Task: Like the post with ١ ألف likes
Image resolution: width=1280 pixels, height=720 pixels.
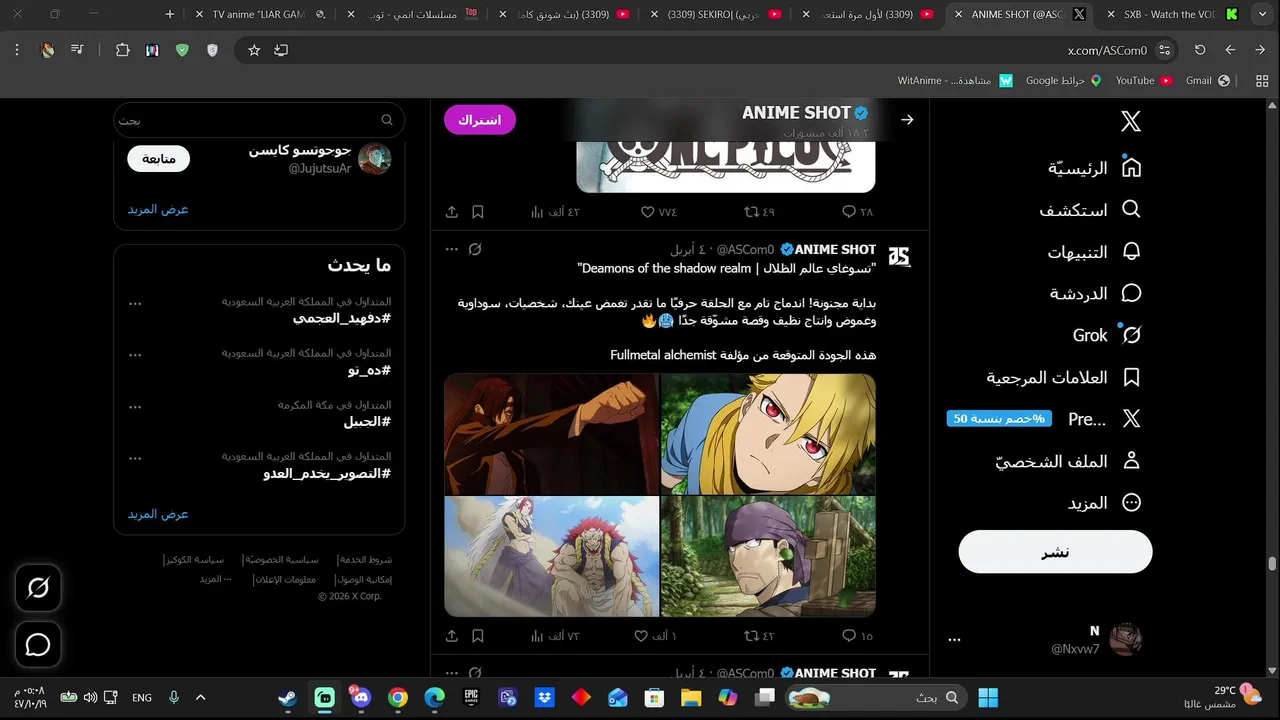Action: 656,636
